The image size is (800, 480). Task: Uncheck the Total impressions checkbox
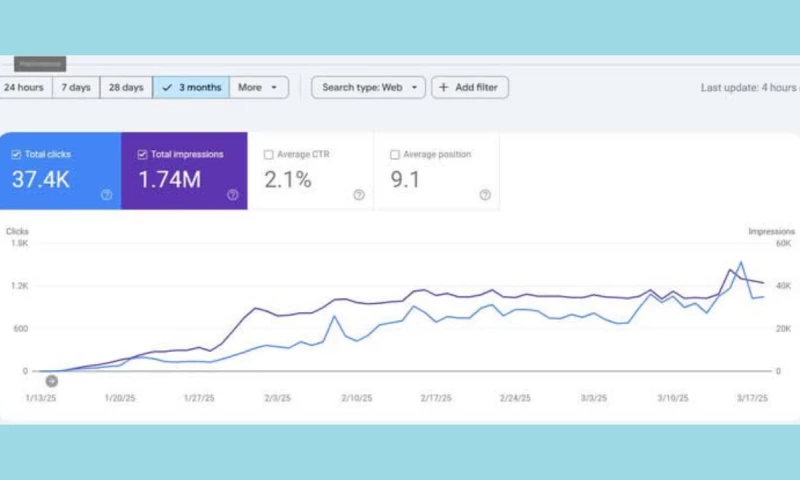[x=142, y=155]
